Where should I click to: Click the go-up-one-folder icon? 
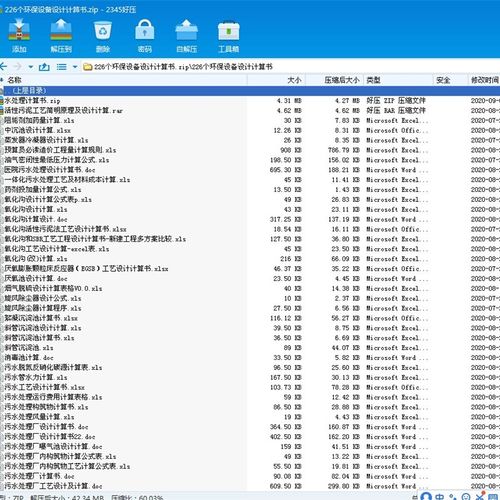point(44,67)
